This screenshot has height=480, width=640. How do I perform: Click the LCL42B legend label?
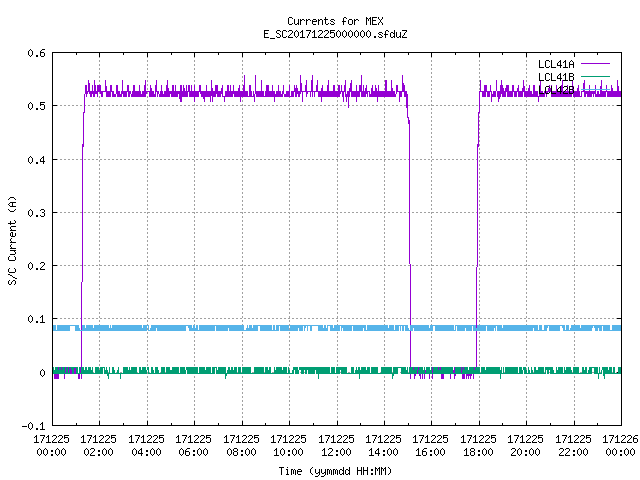[x=556, y=90]
